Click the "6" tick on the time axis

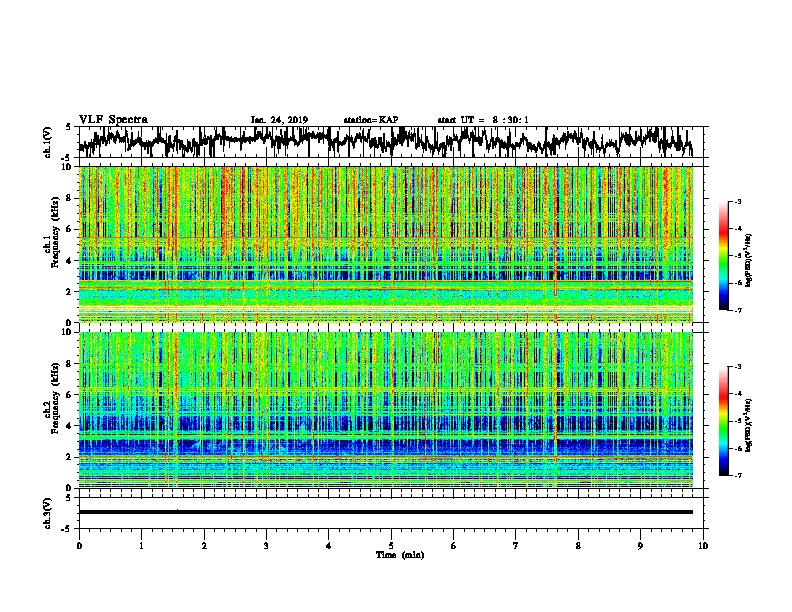[x=454, y=546]
